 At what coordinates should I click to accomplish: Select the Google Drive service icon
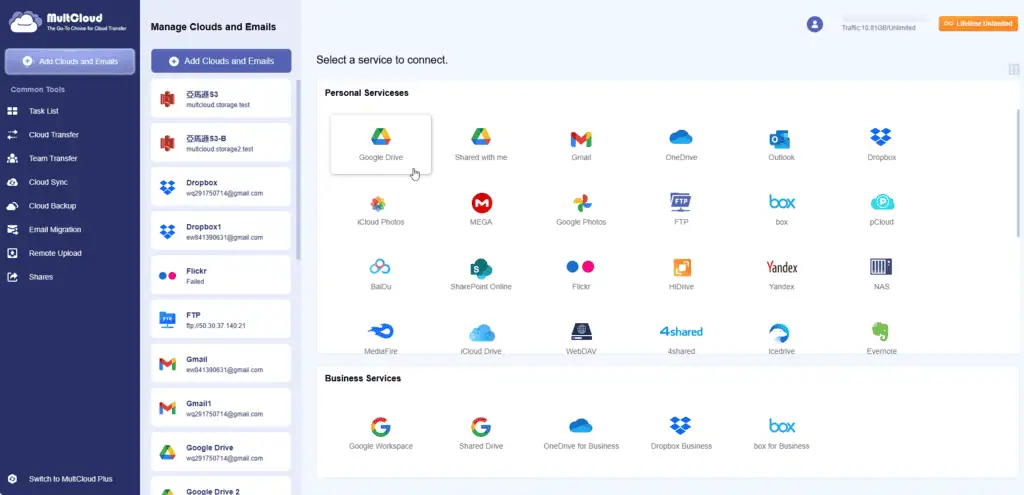(x=381, y=136)
